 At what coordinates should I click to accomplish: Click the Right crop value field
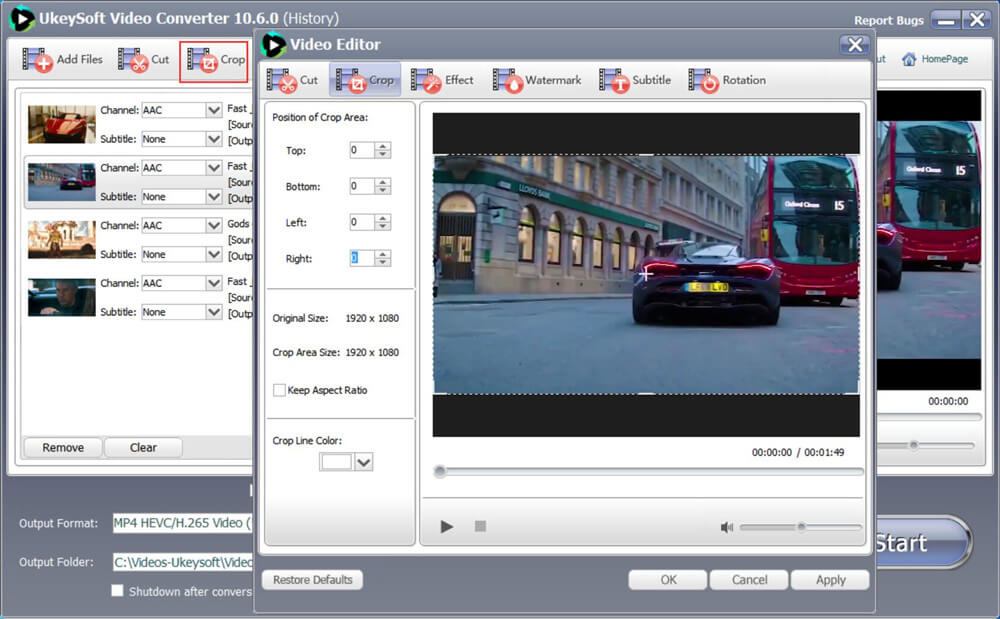pos(362,258)
